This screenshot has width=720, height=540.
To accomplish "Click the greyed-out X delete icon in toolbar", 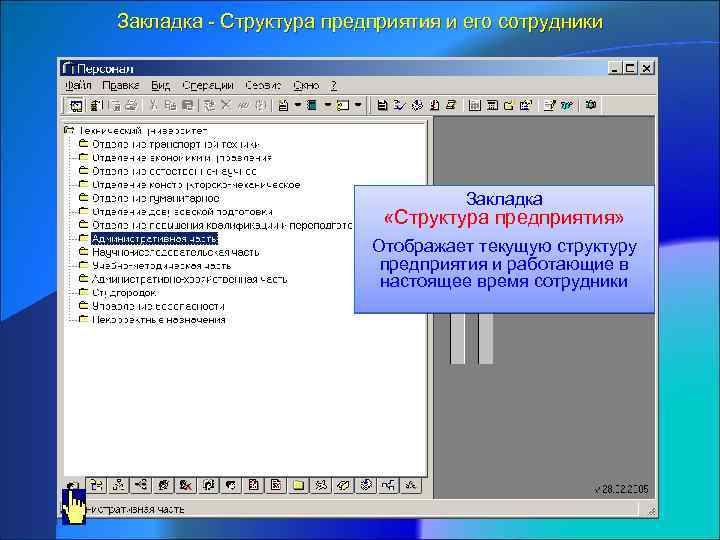I will tap(225, 105).
